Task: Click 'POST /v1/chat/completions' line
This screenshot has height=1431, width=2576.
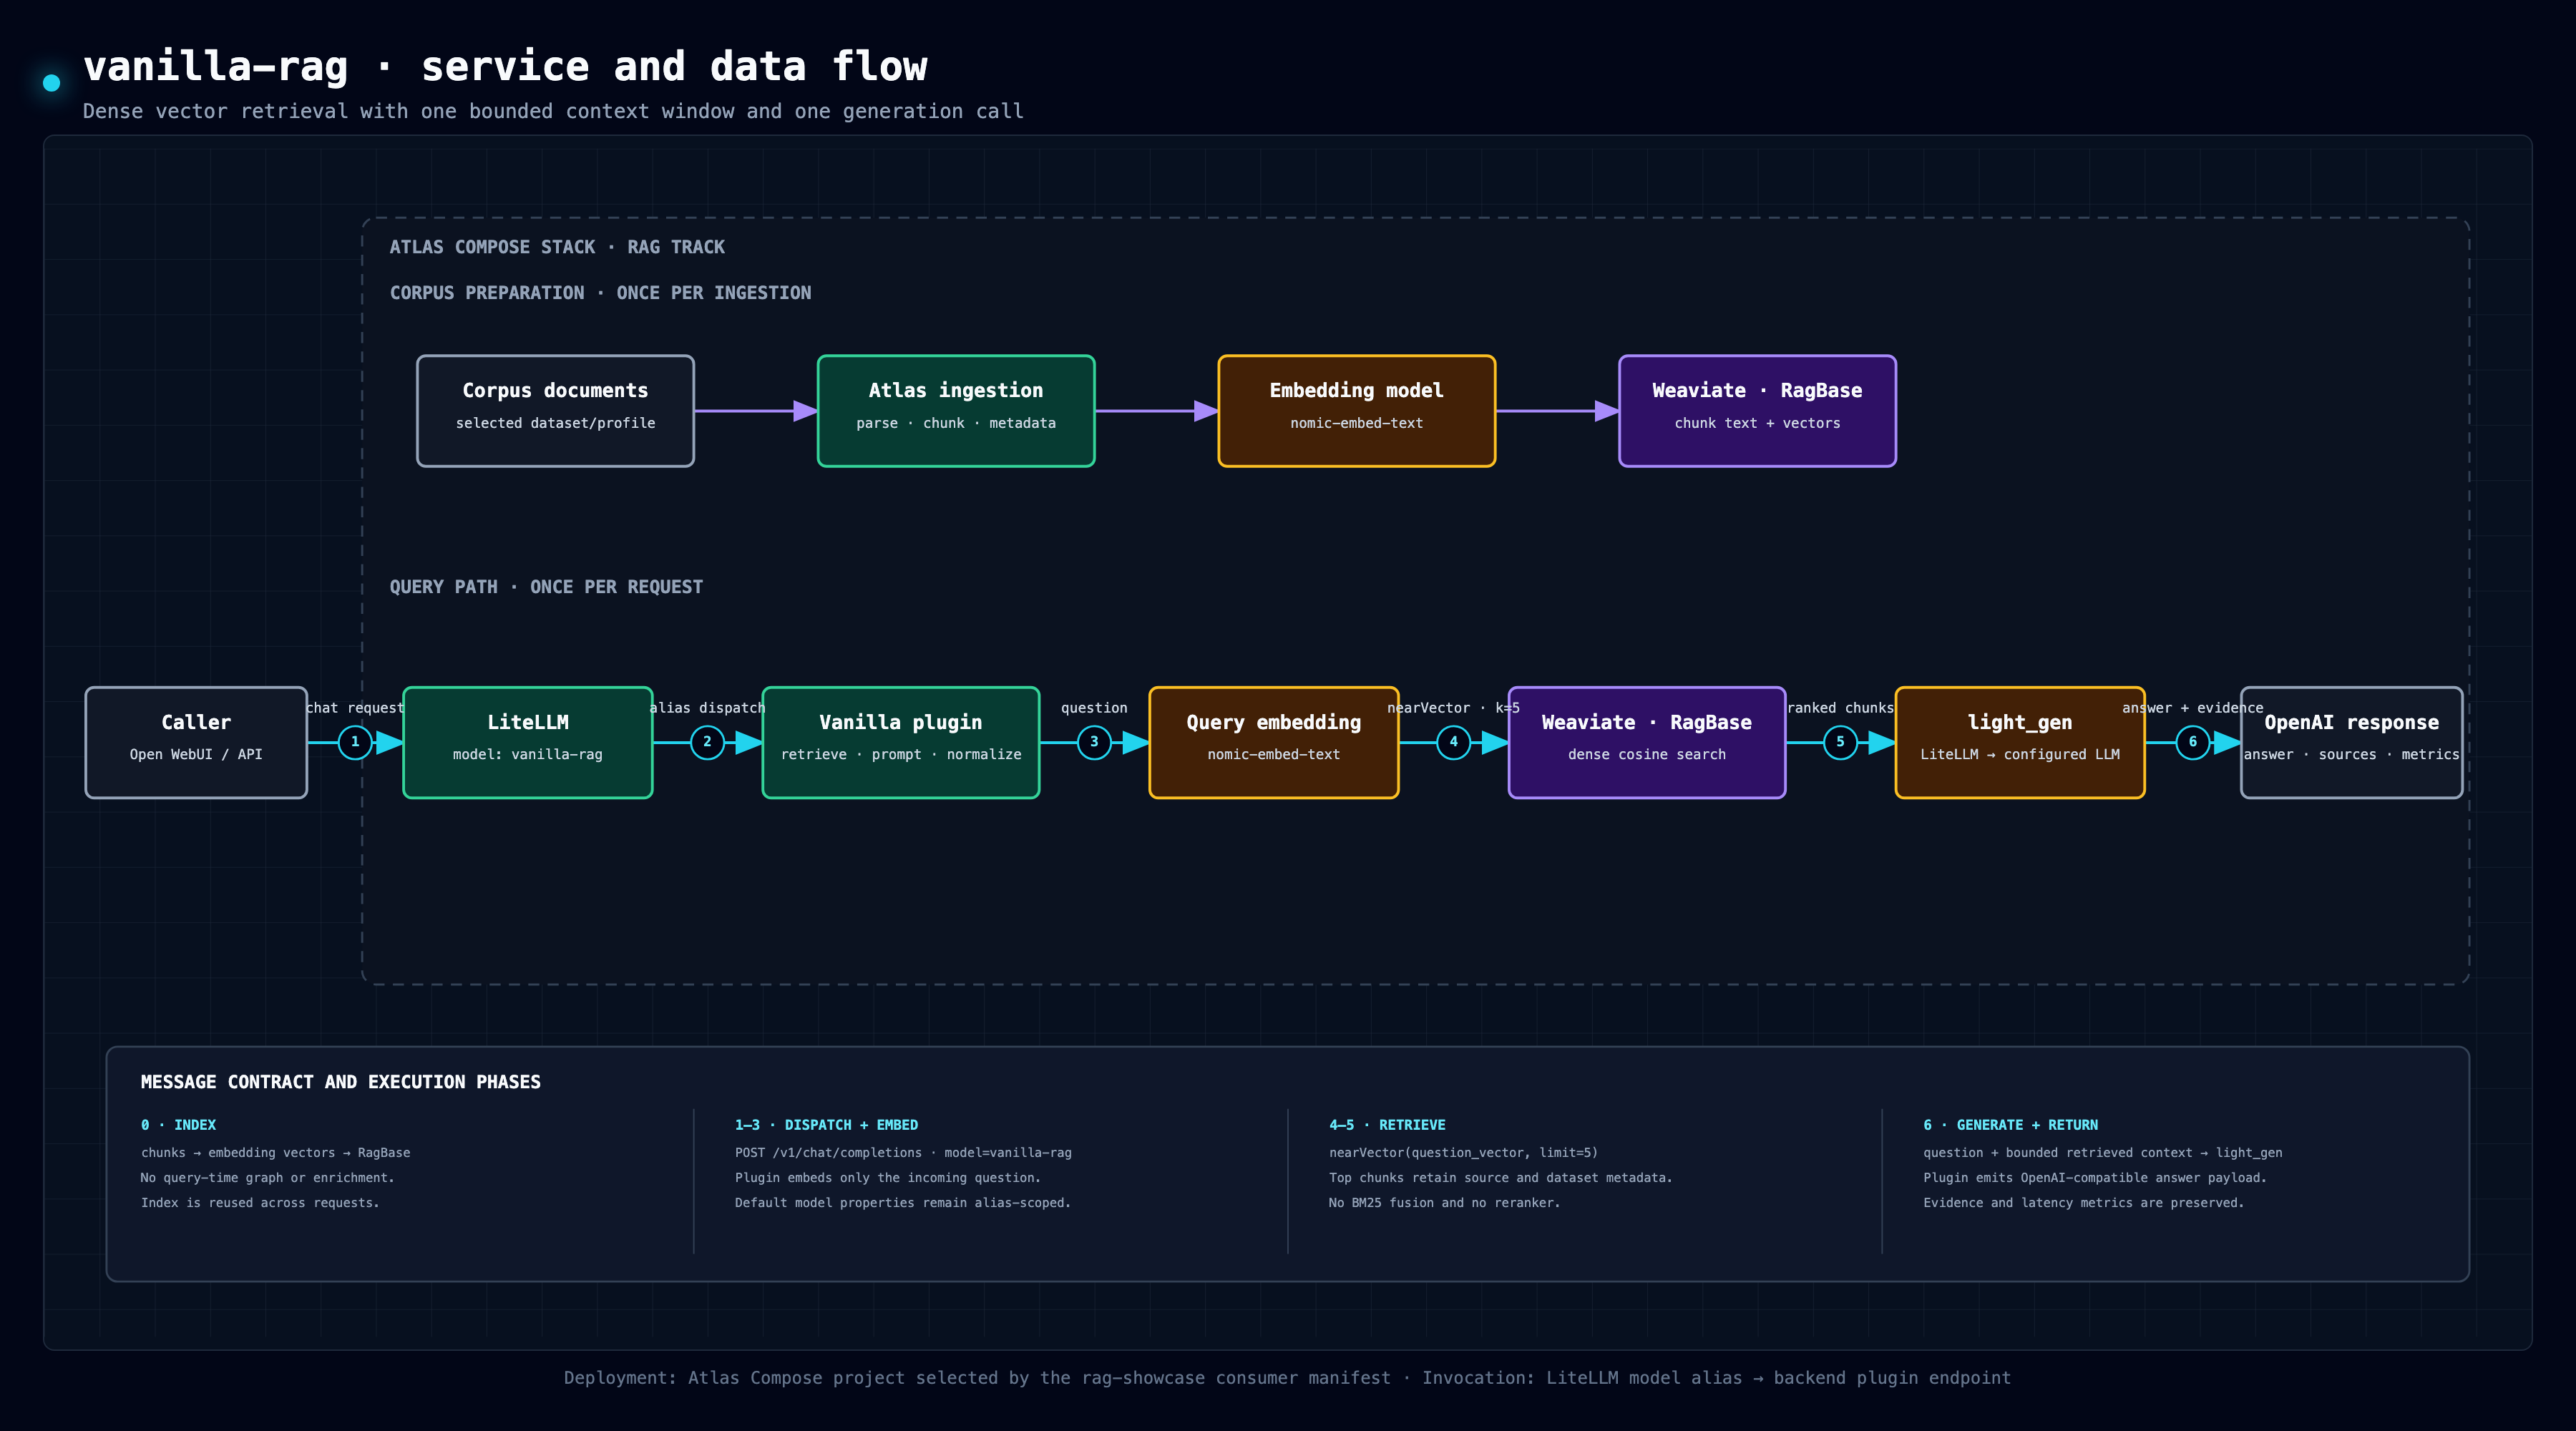Action: pos(903,1153)
